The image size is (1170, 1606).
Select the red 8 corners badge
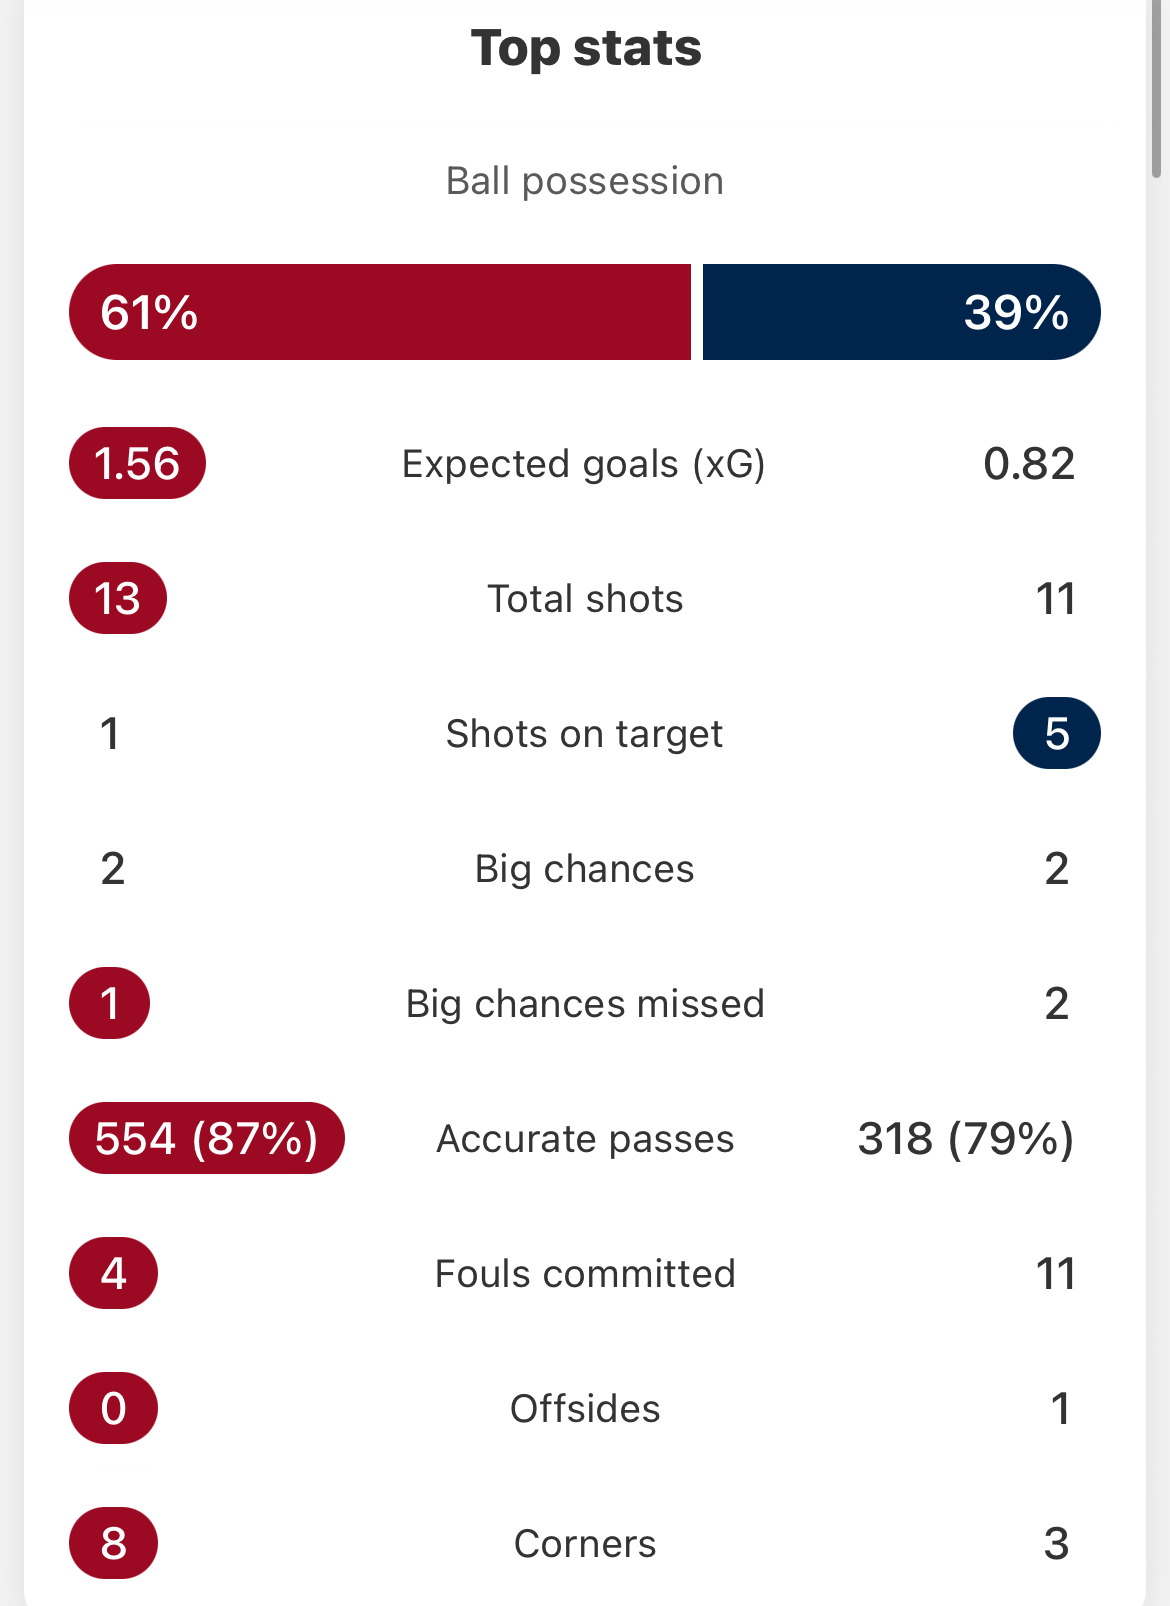[113, 1543]
